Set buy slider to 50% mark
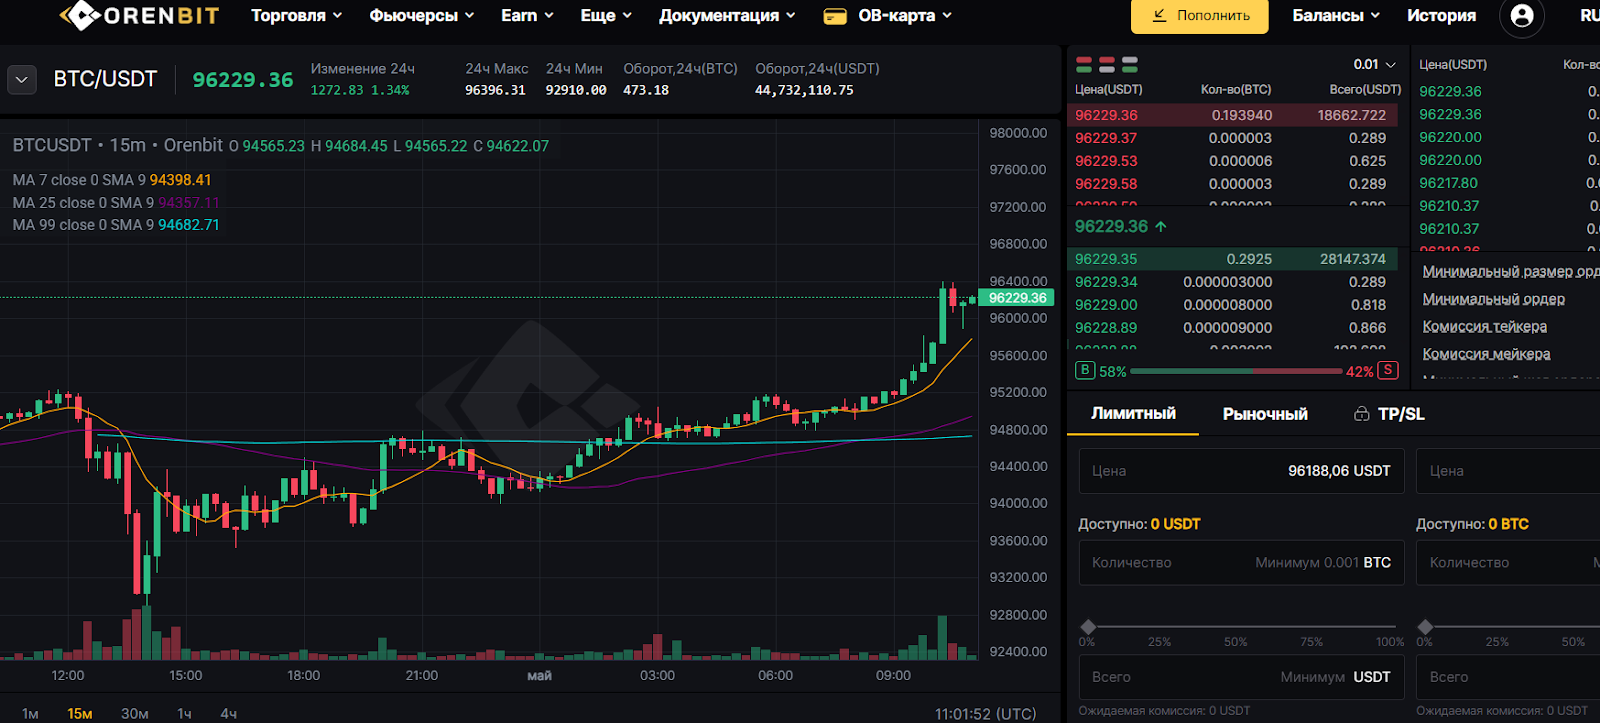This screenshot has width=1600, height=723. coord(1236,641)
